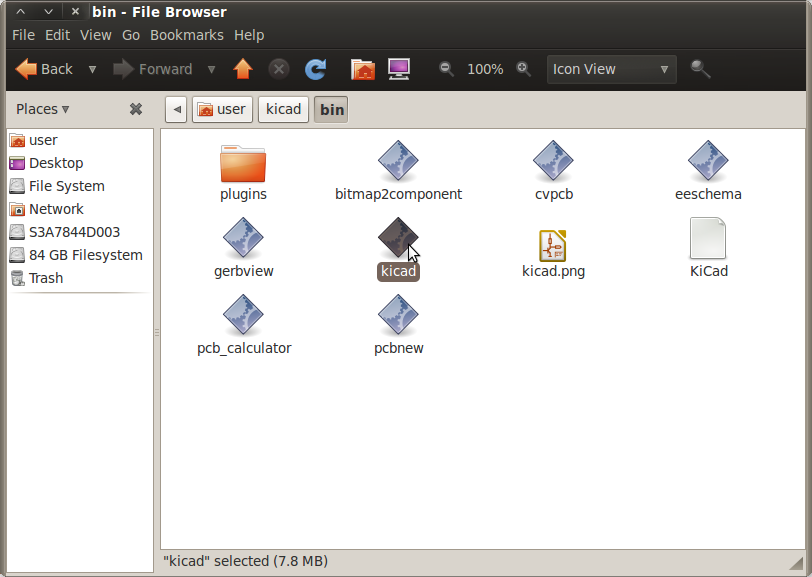Screen dimensions: 812x577
Task: Click the Computer monitor icon in the toolbar
Action: pyautogui.click(x=399, y=69)
